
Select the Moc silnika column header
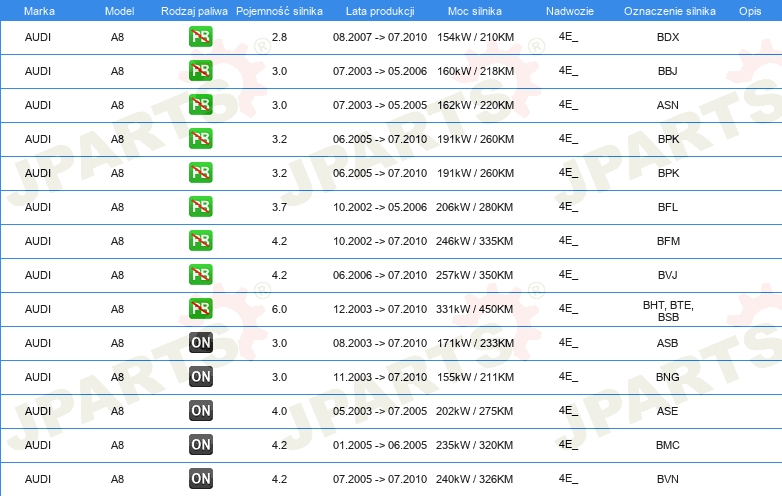coord(475,11)
